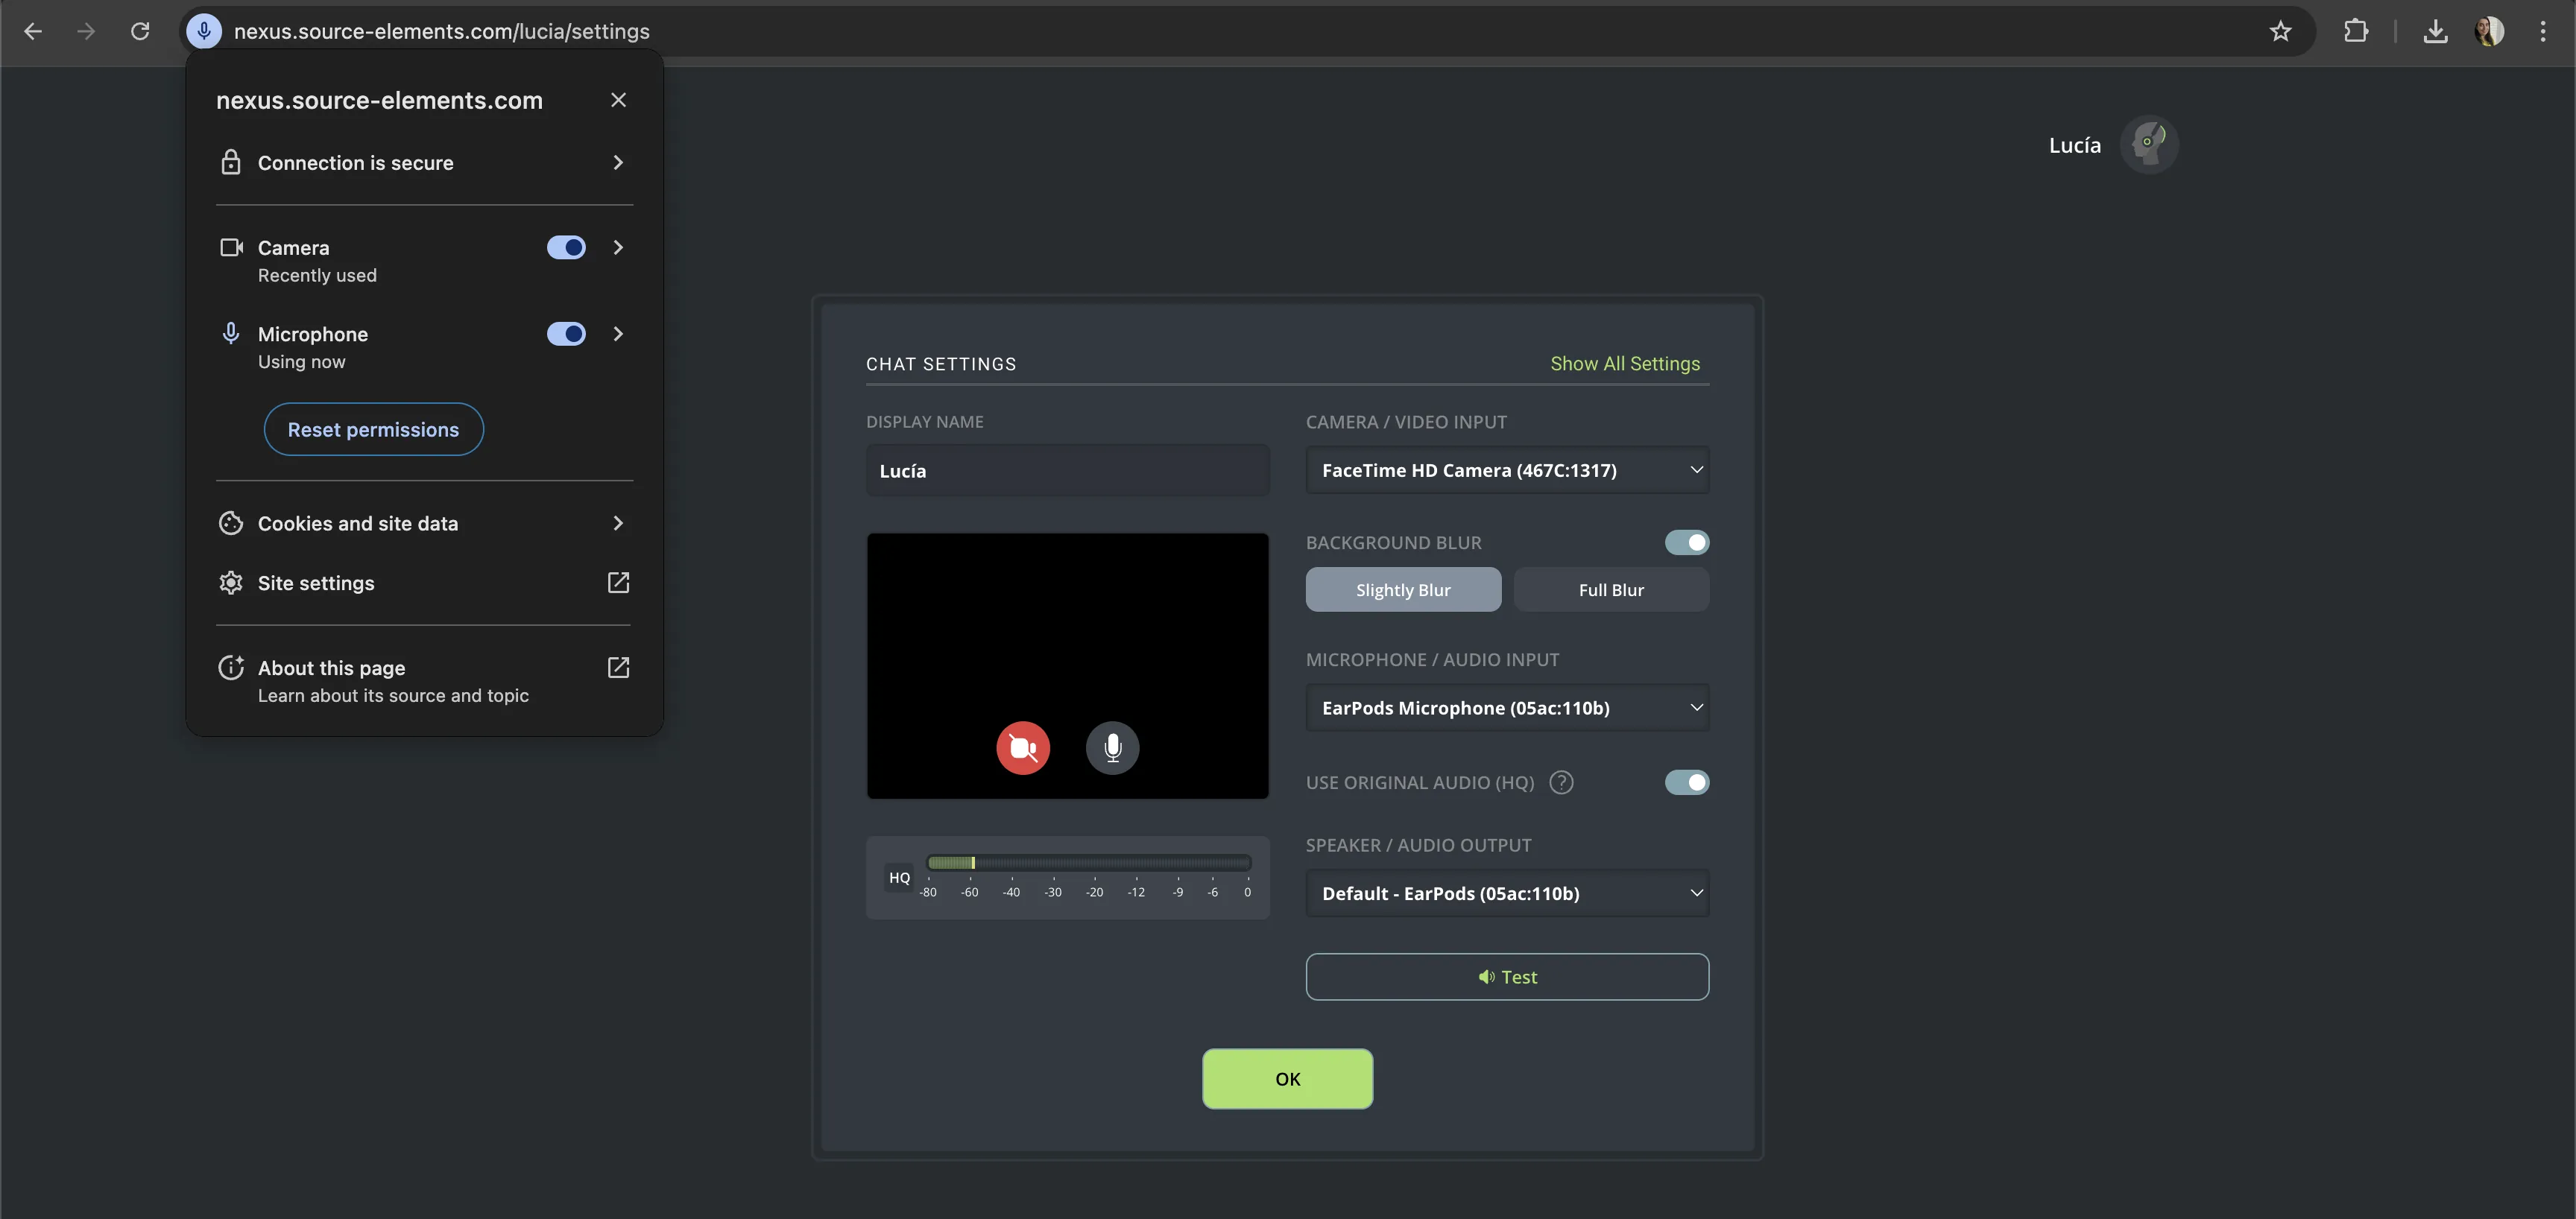
Task: Open Site settings entry
Action: (x=424, y=583)
